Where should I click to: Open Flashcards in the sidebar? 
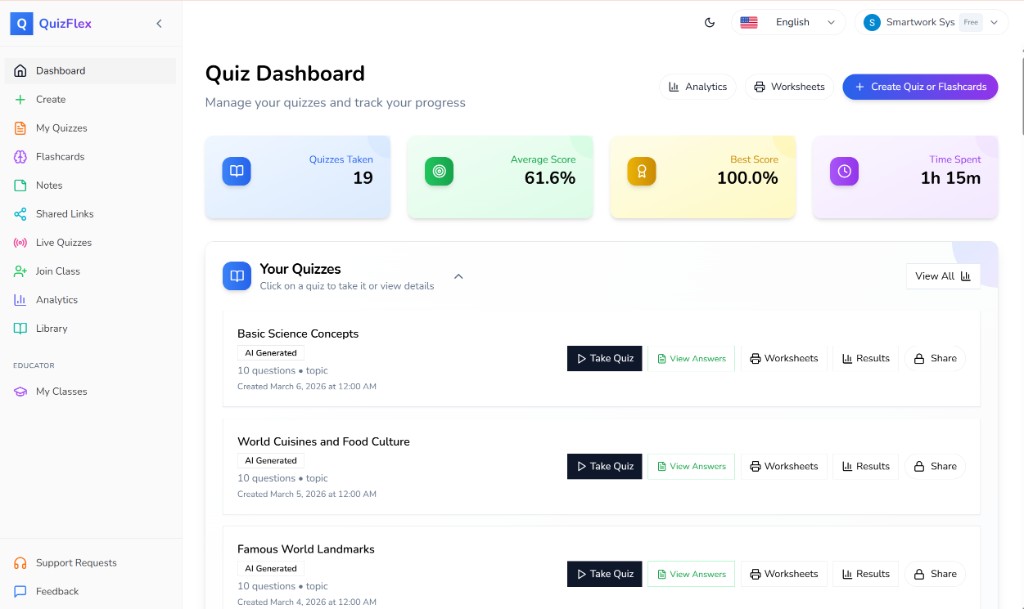[60, 157]
